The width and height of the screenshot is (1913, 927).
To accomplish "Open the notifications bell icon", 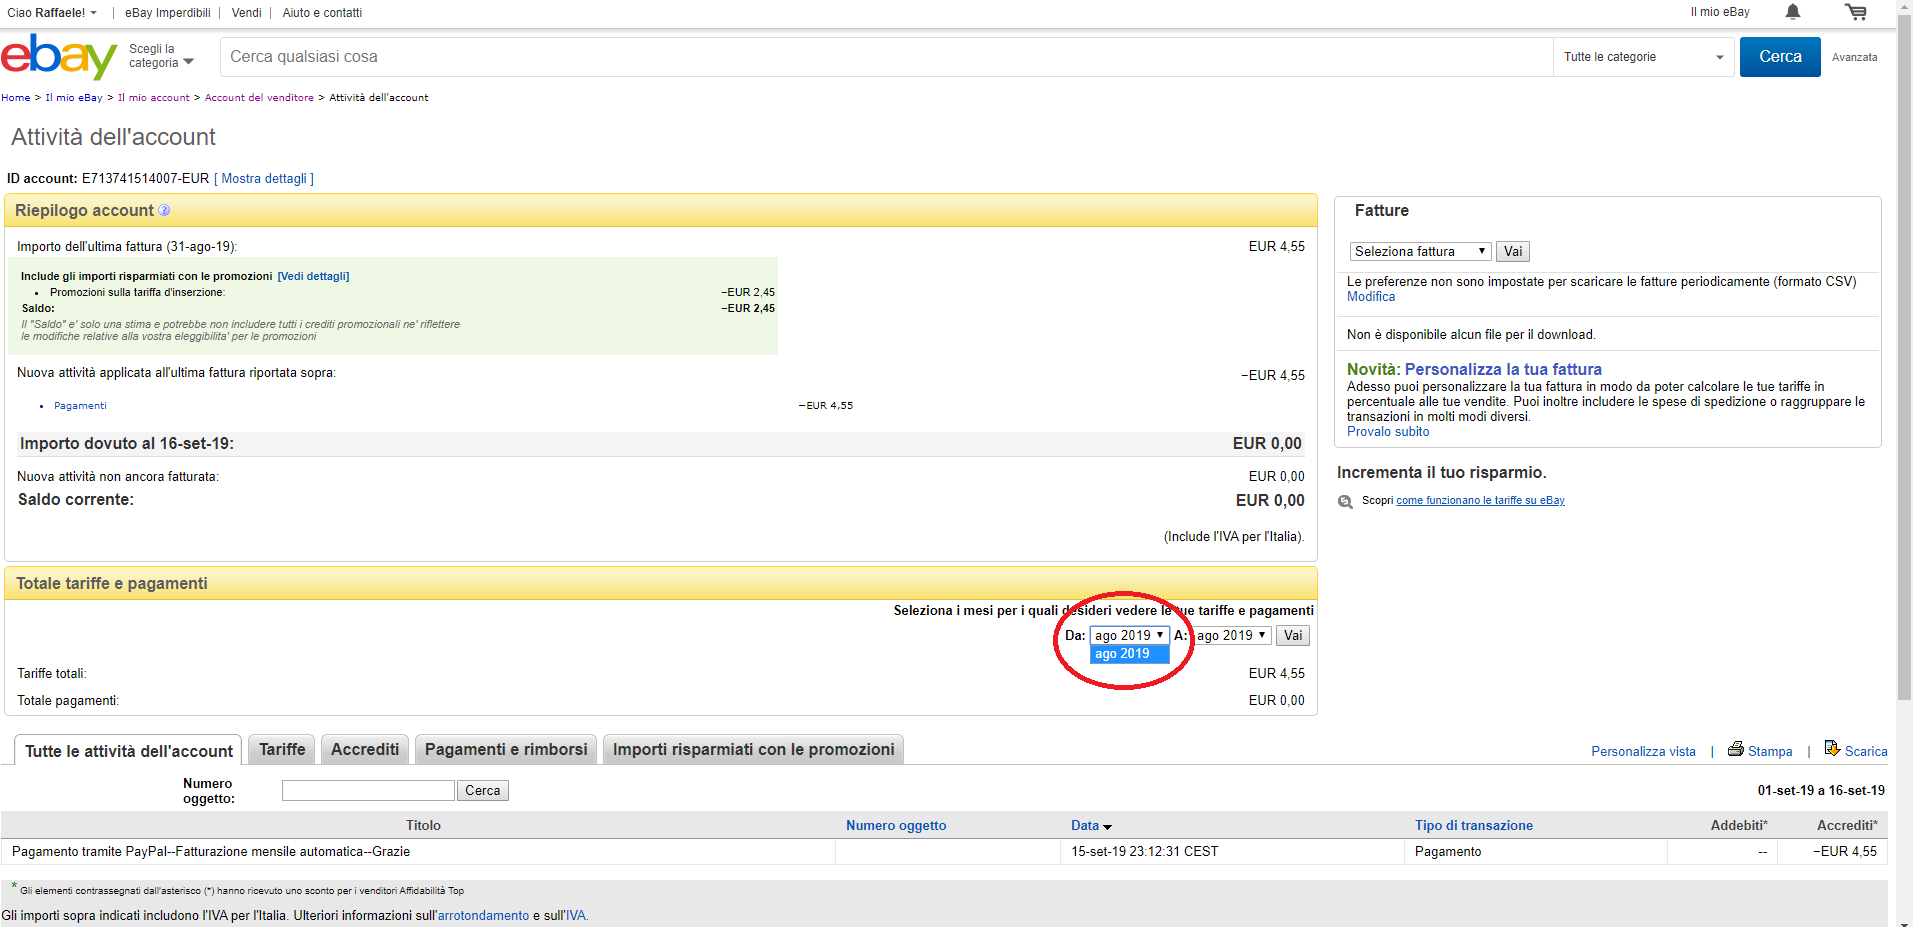I will [1793, 12].
